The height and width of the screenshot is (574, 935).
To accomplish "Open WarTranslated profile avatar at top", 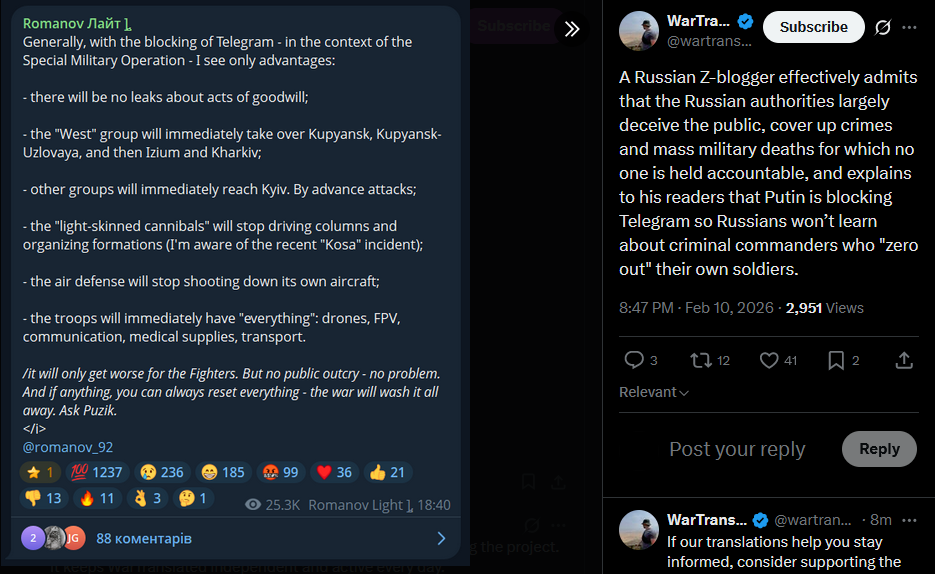I will click(639, 30).
